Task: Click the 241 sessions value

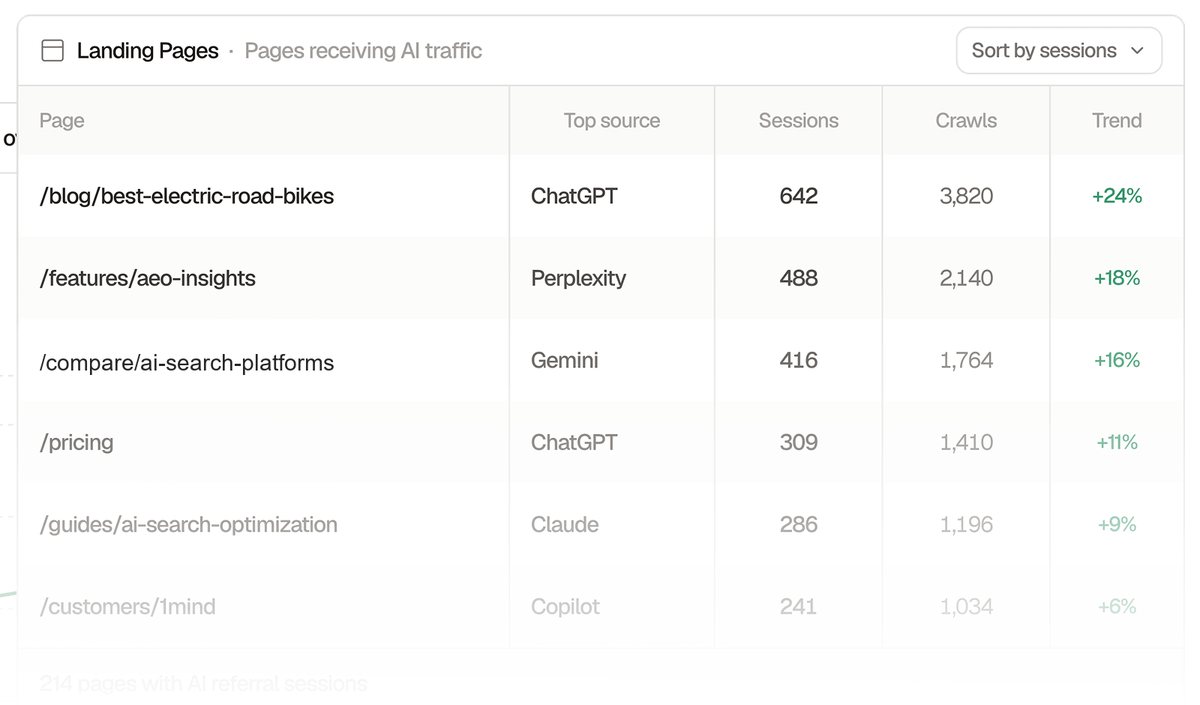Action: pyautogui.click(x=798, y=606)
